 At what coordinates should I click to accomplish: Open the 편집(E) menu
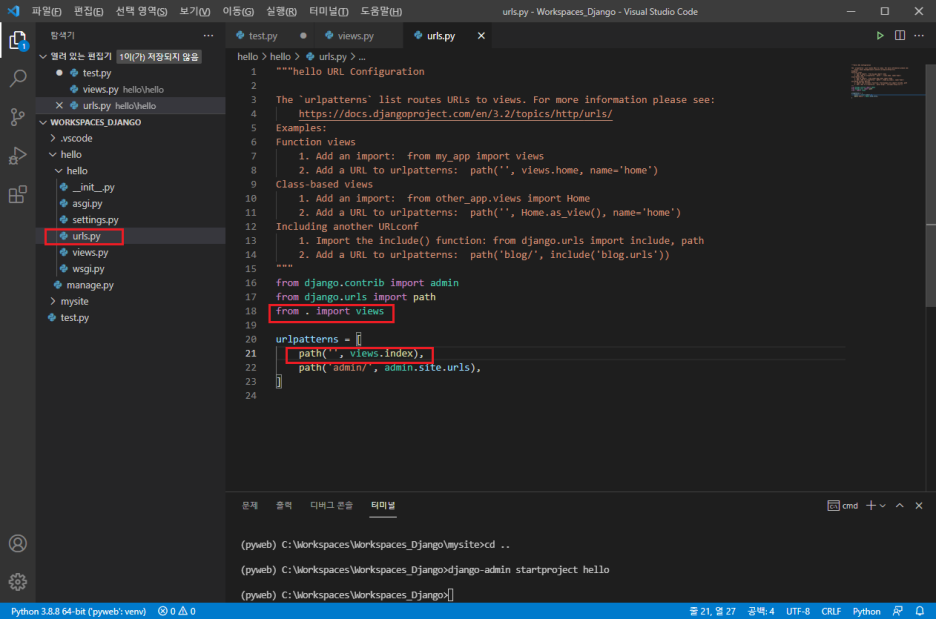[x=88, y=11]
